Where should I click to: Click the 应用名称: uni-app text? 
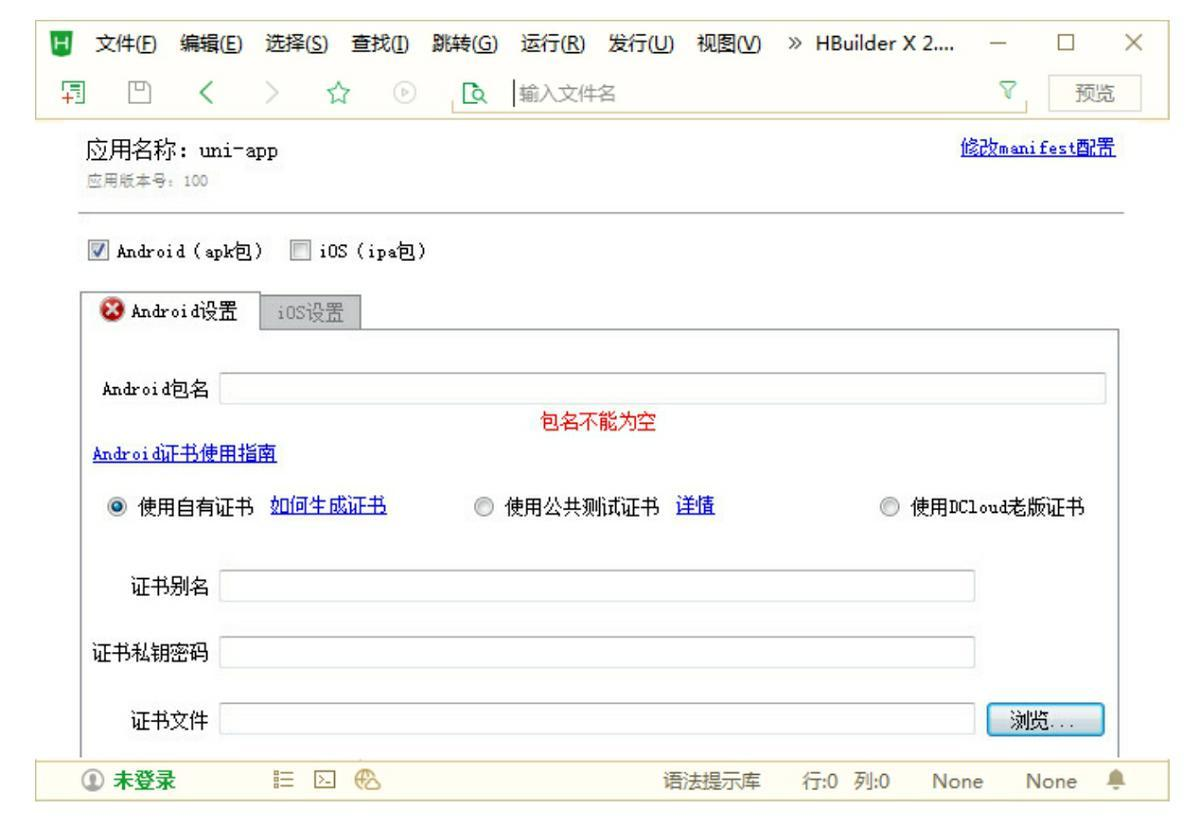coord(181,150)
